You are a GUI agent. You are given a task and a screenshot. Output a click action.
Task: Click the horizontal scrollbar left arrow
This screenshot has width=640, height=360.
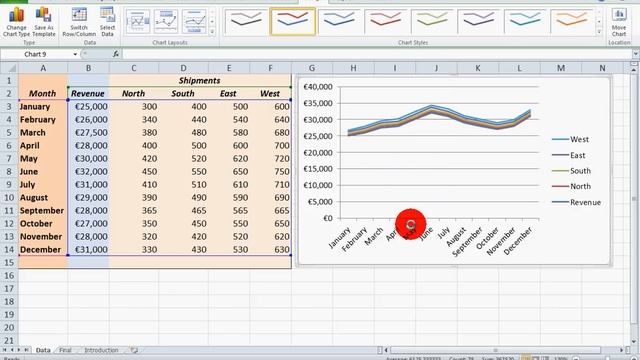pyautogui.click(x=386, y=350)
